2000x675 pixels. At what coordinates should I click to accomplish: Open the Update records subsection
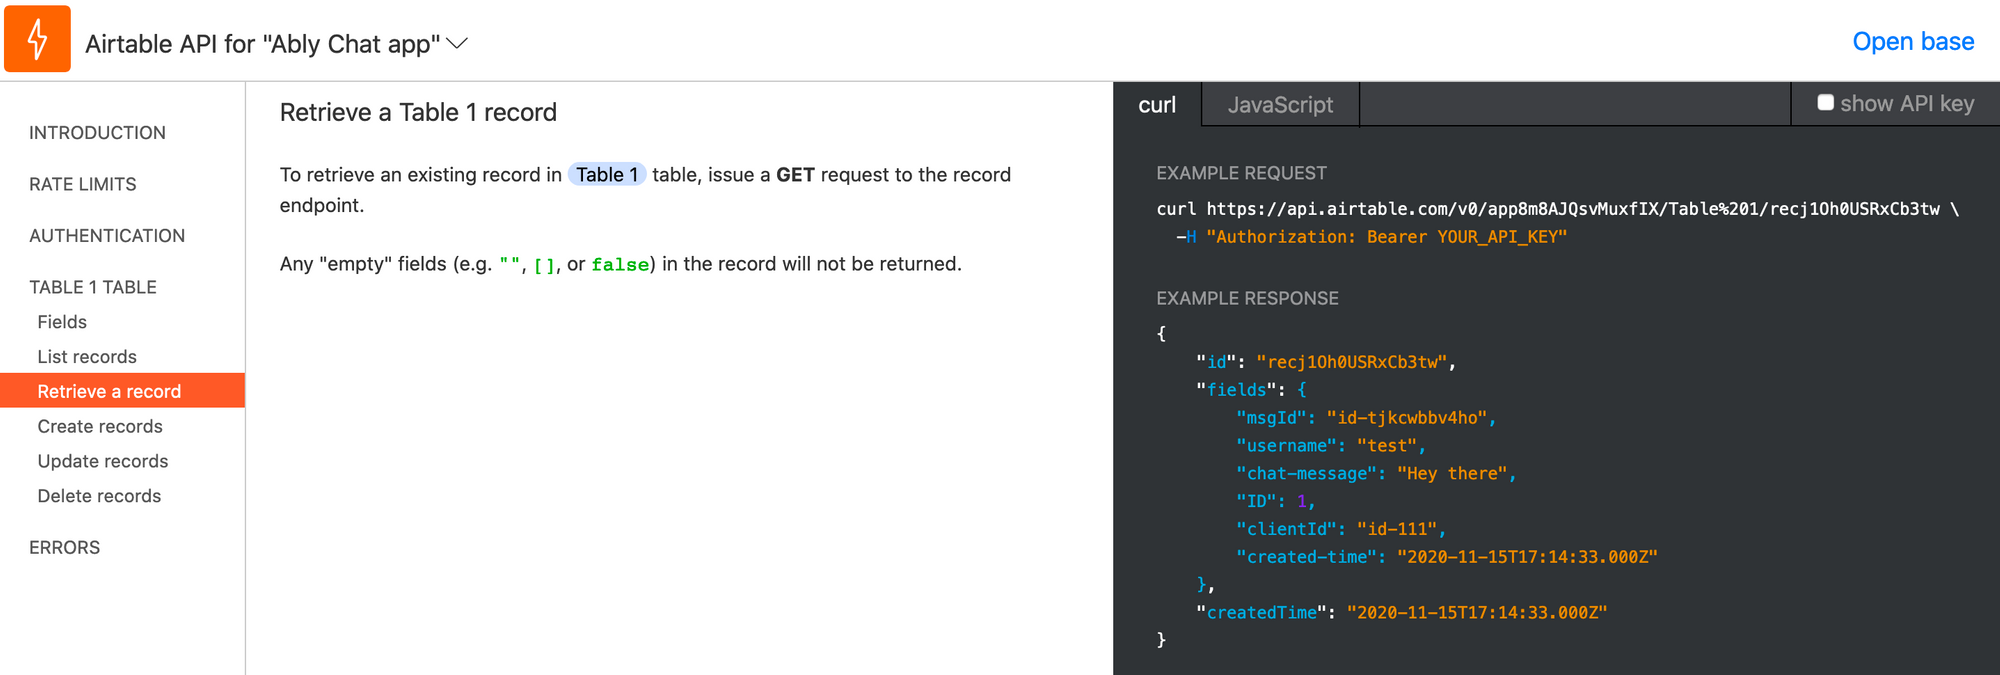[x=103, y=461]
